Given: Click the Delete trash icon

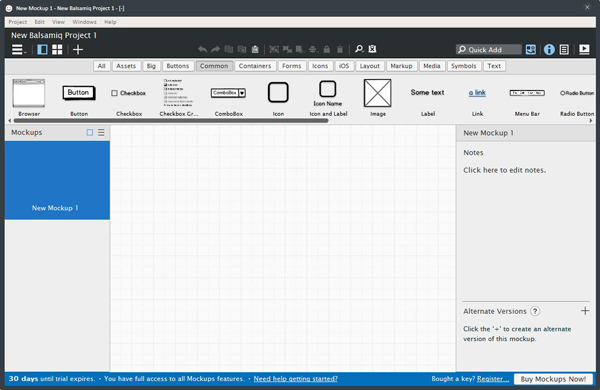Looking at the screenshot, I should (x=340, y=49).
